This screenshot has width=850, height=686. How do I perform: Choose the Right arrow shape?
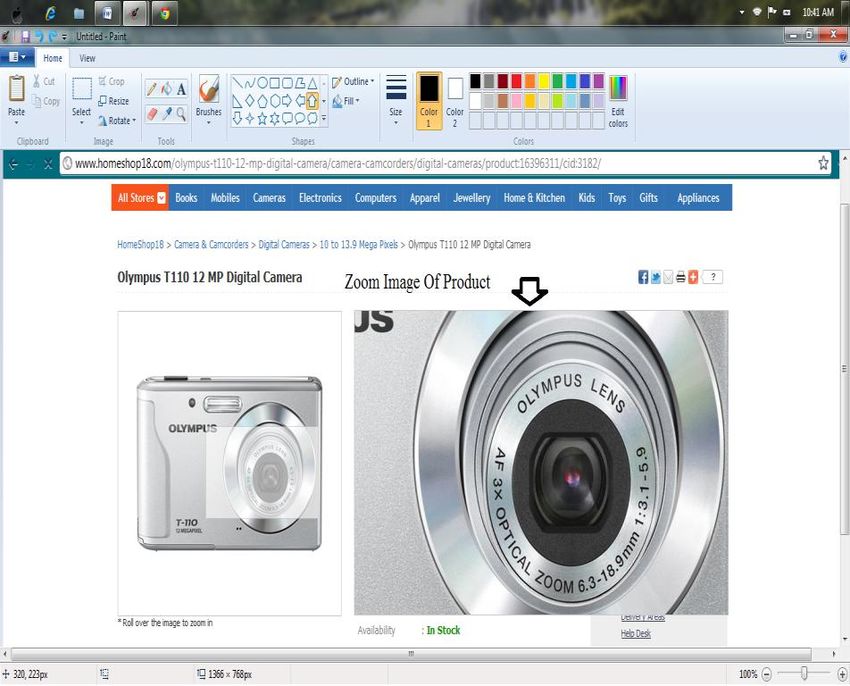tap(287, 101)
